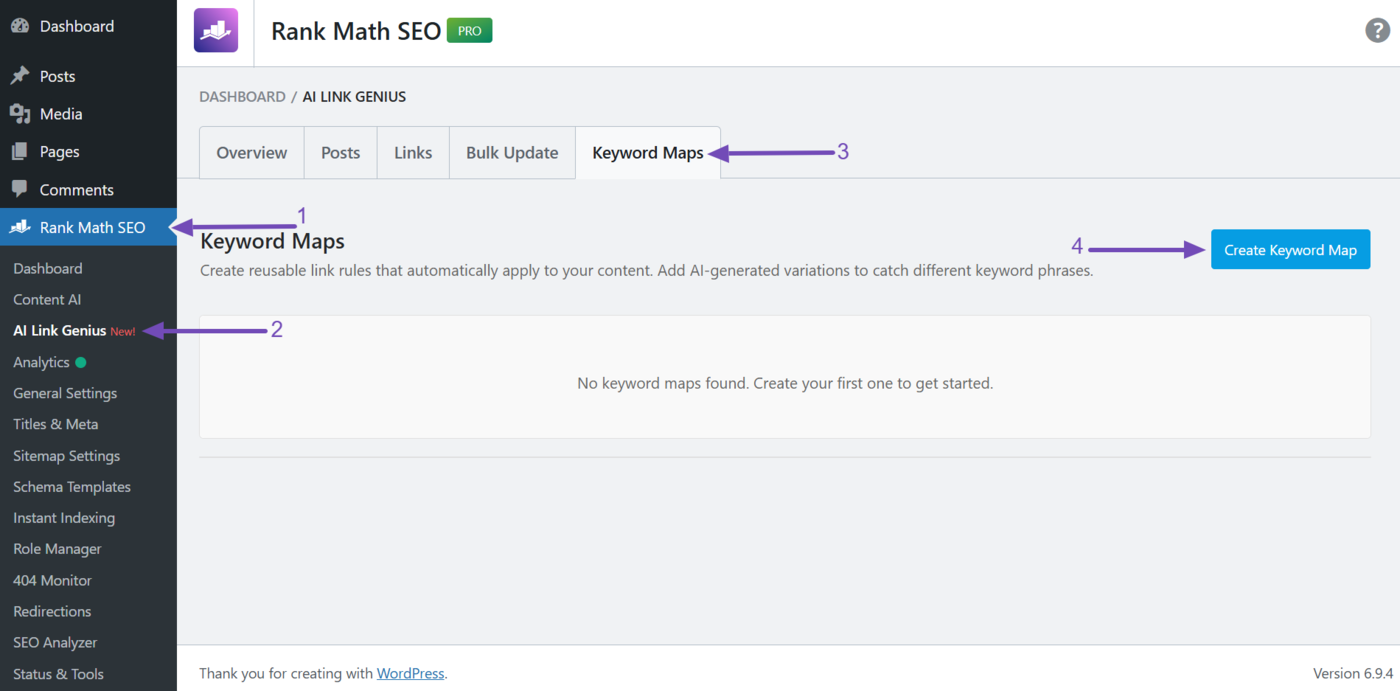Click 'No keyword maps found' message
The image size is (1400, 691).
(785, 383)
